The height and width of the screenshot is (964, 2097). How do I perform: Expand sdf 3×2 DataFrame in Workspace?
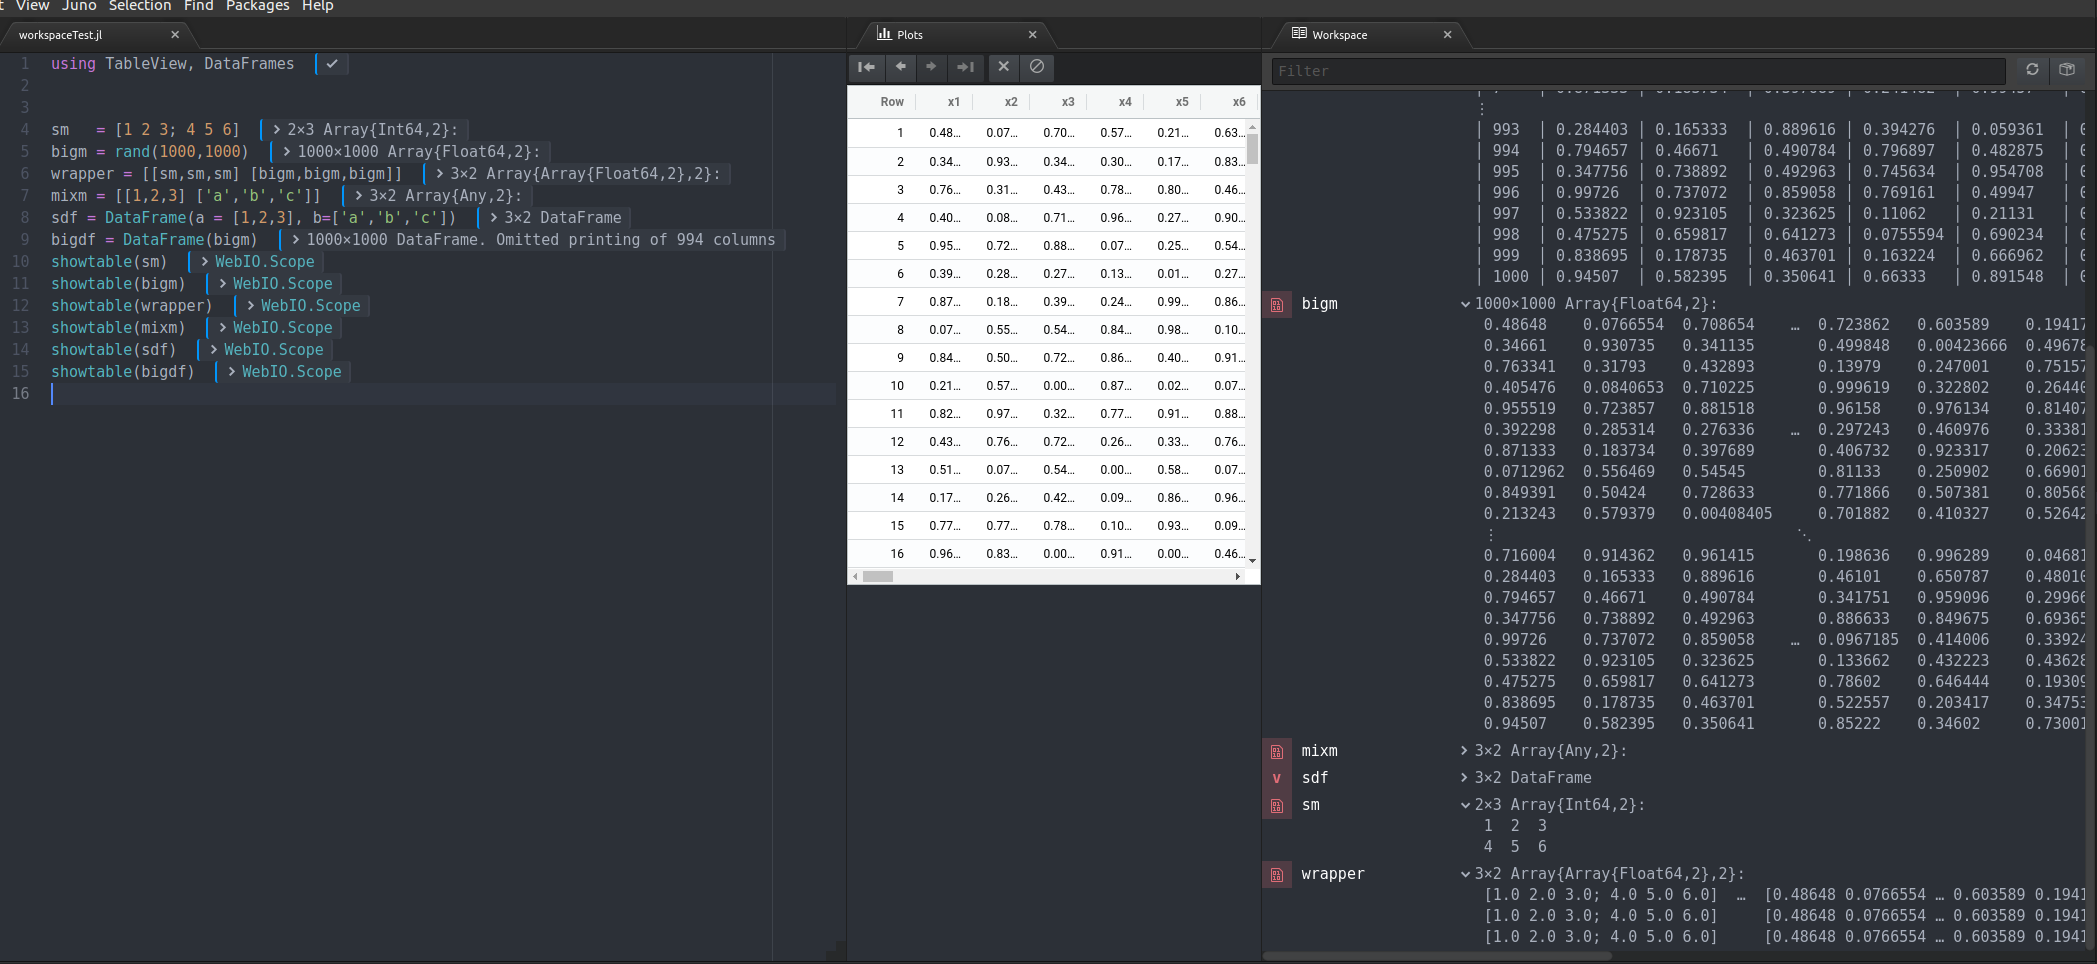click(1465, 778)
